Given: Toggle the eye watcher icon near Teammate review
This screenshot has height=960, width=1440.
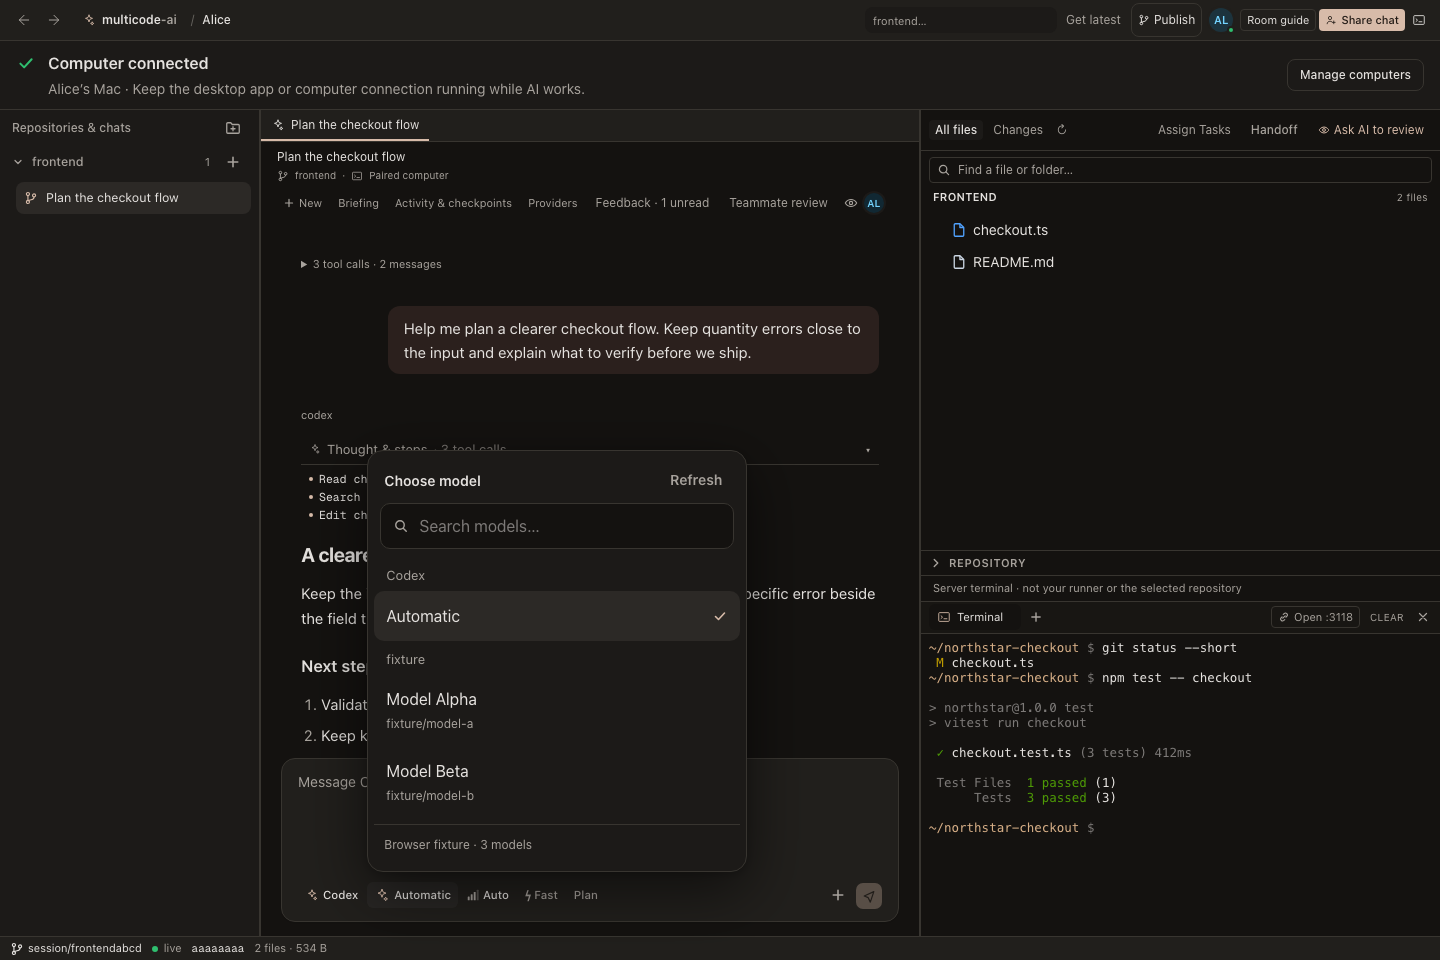Looking at the screenshot, I should [x=851, y=203].
